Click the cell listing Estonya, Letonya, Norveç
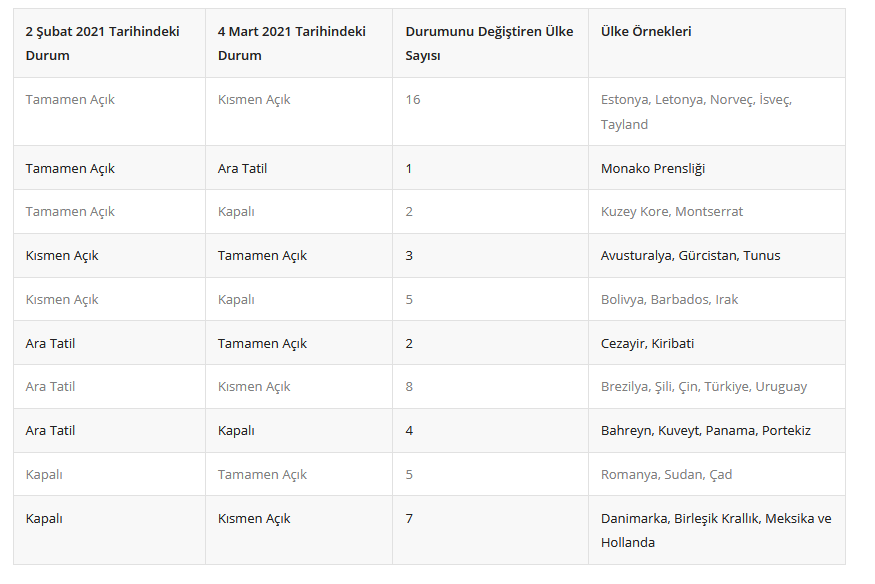 [x=696, y=112]
